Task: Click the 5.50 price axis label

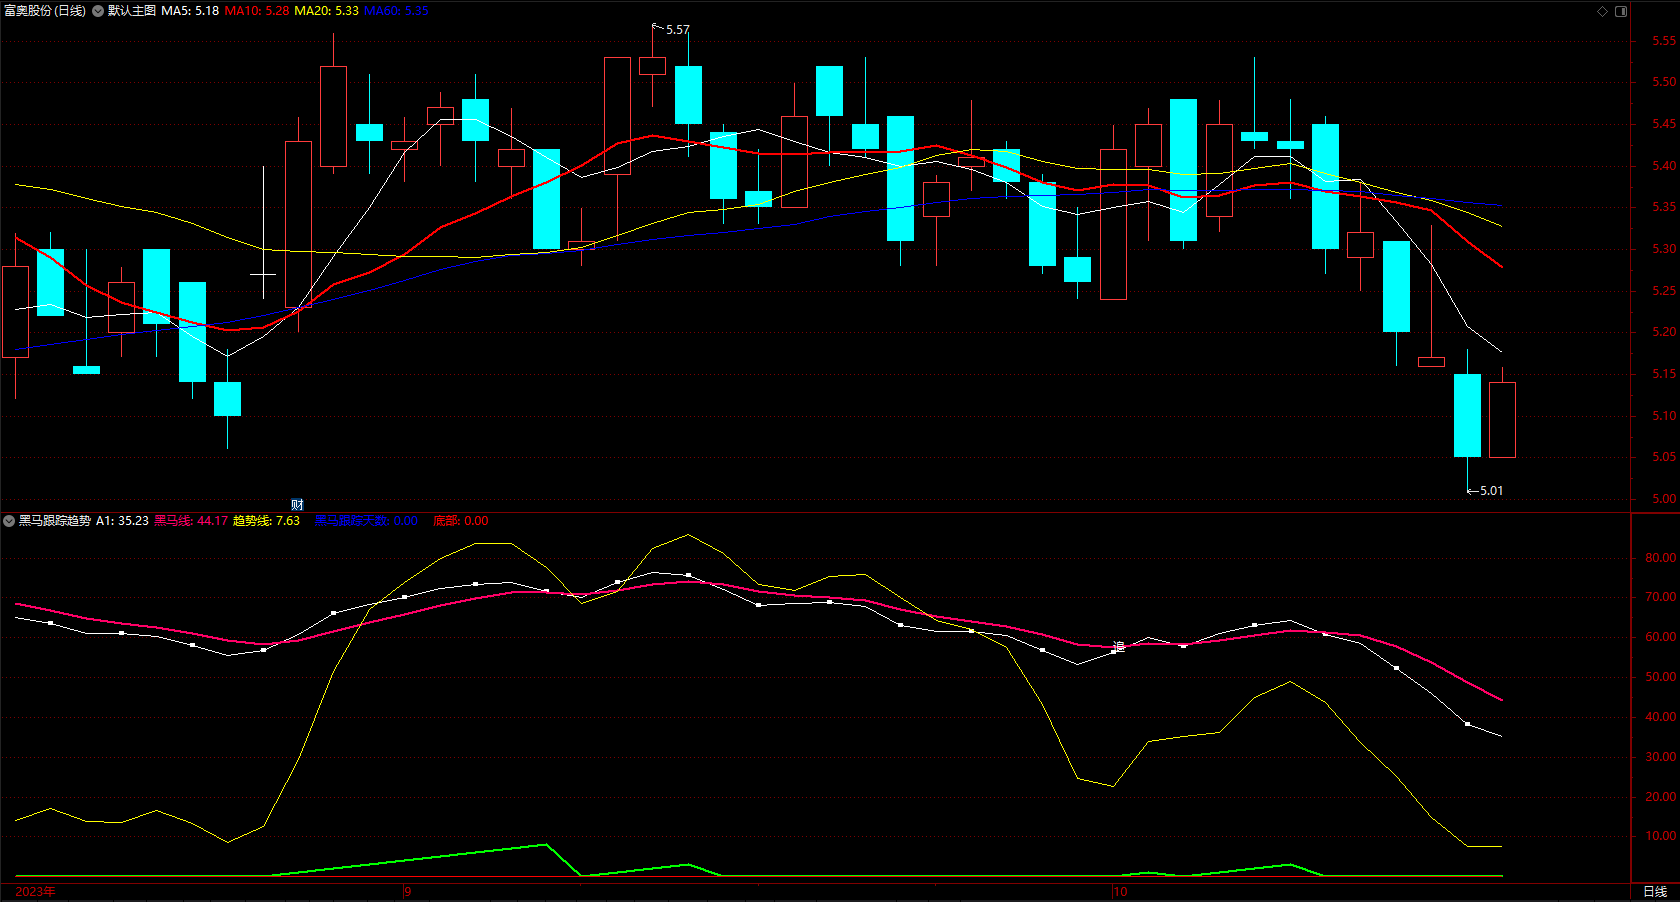Action: (x=1664, y=82)
